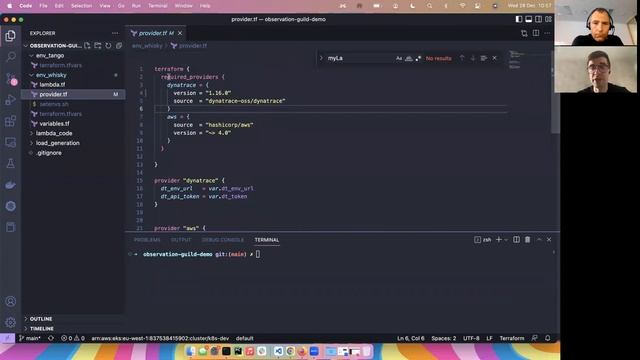Open Explorer views and more actions menu

coord(115,33)
